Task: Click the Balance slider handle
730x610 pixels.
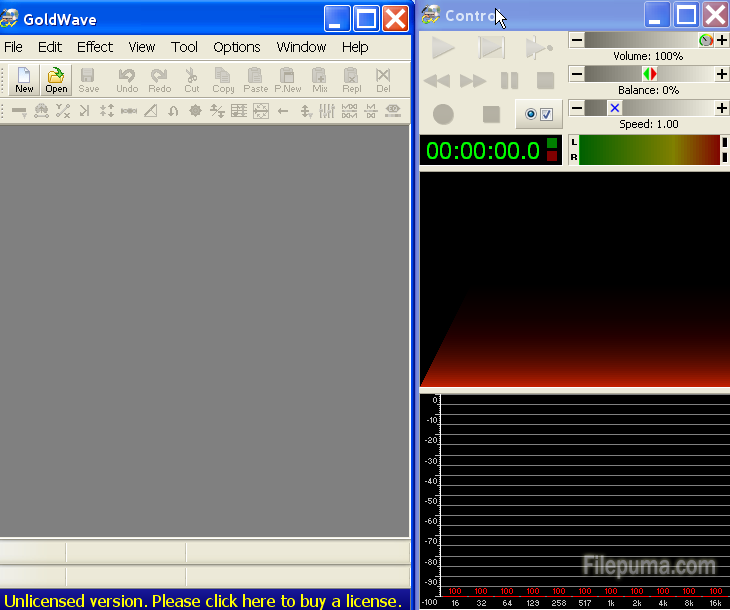Action: tap(649, 74)
